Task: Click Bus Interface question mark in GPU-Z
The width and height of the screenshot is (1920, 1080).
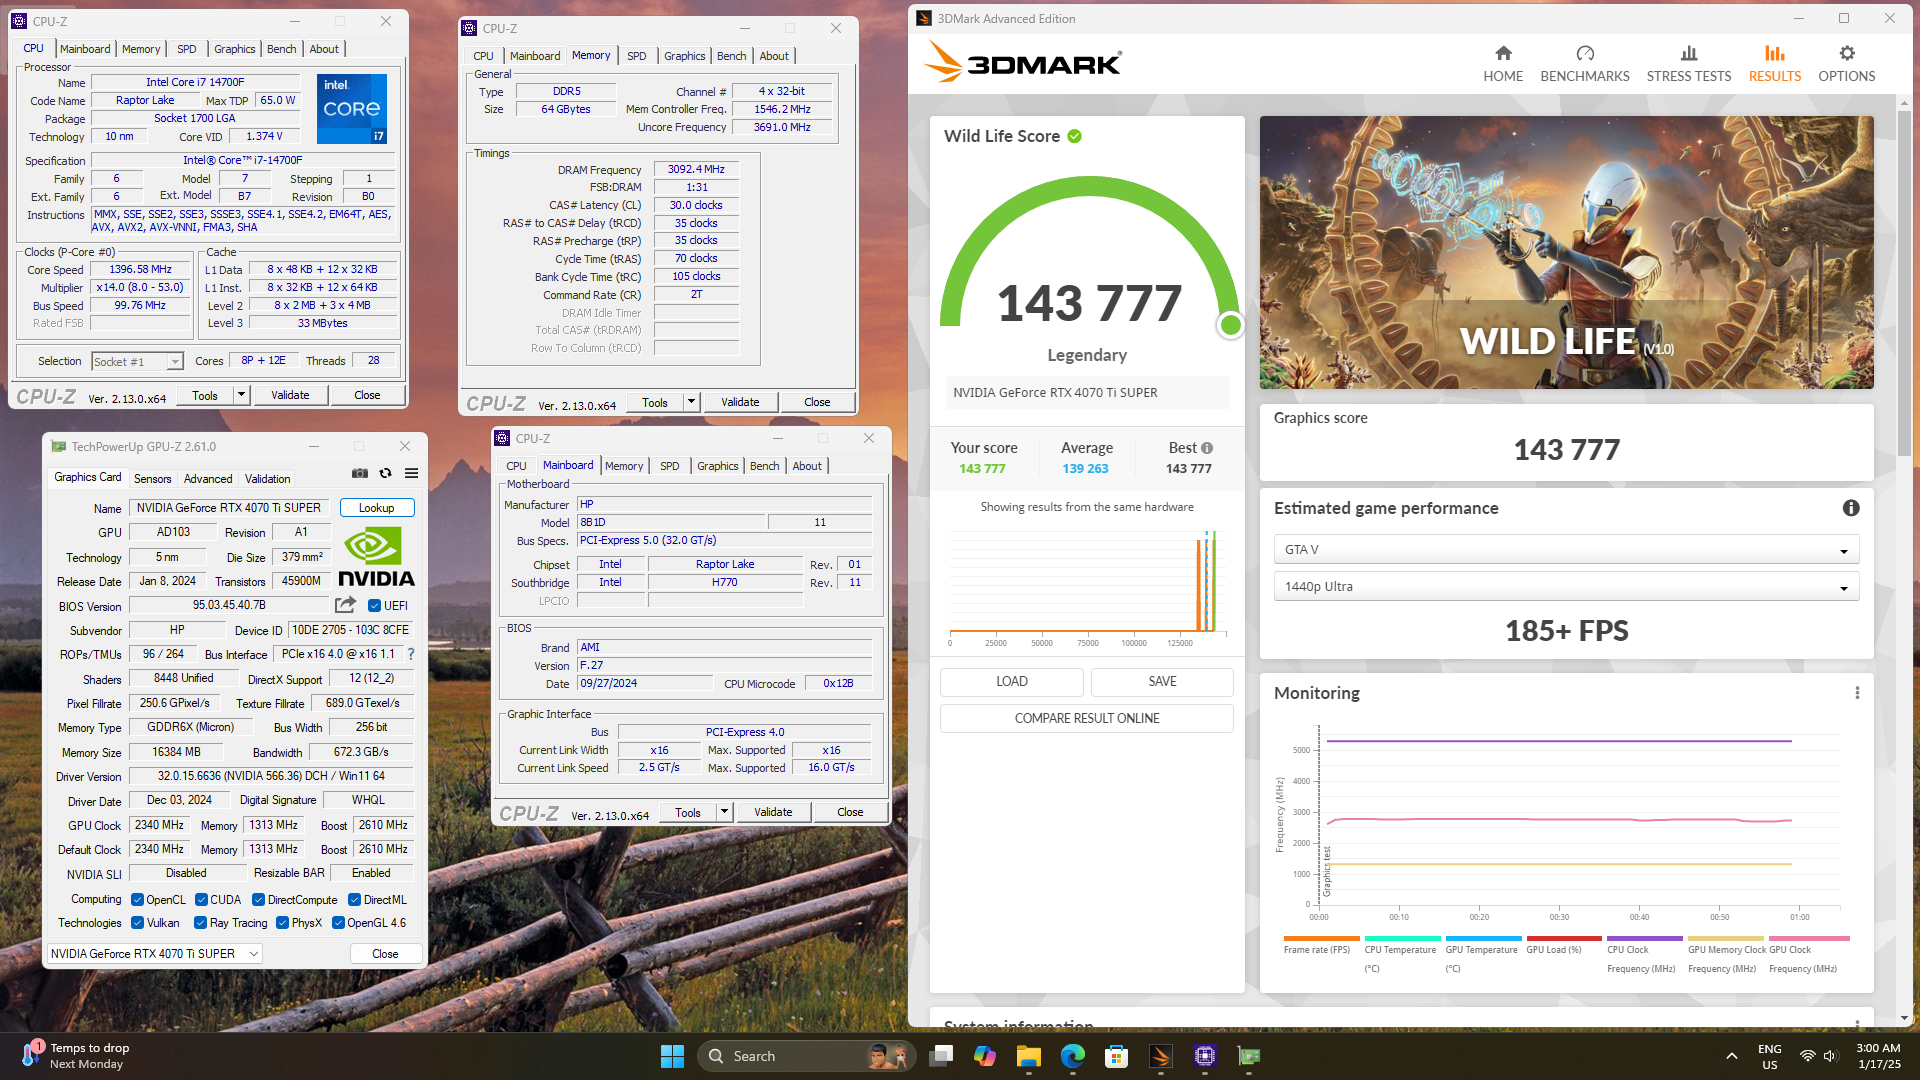Action: 410,654
